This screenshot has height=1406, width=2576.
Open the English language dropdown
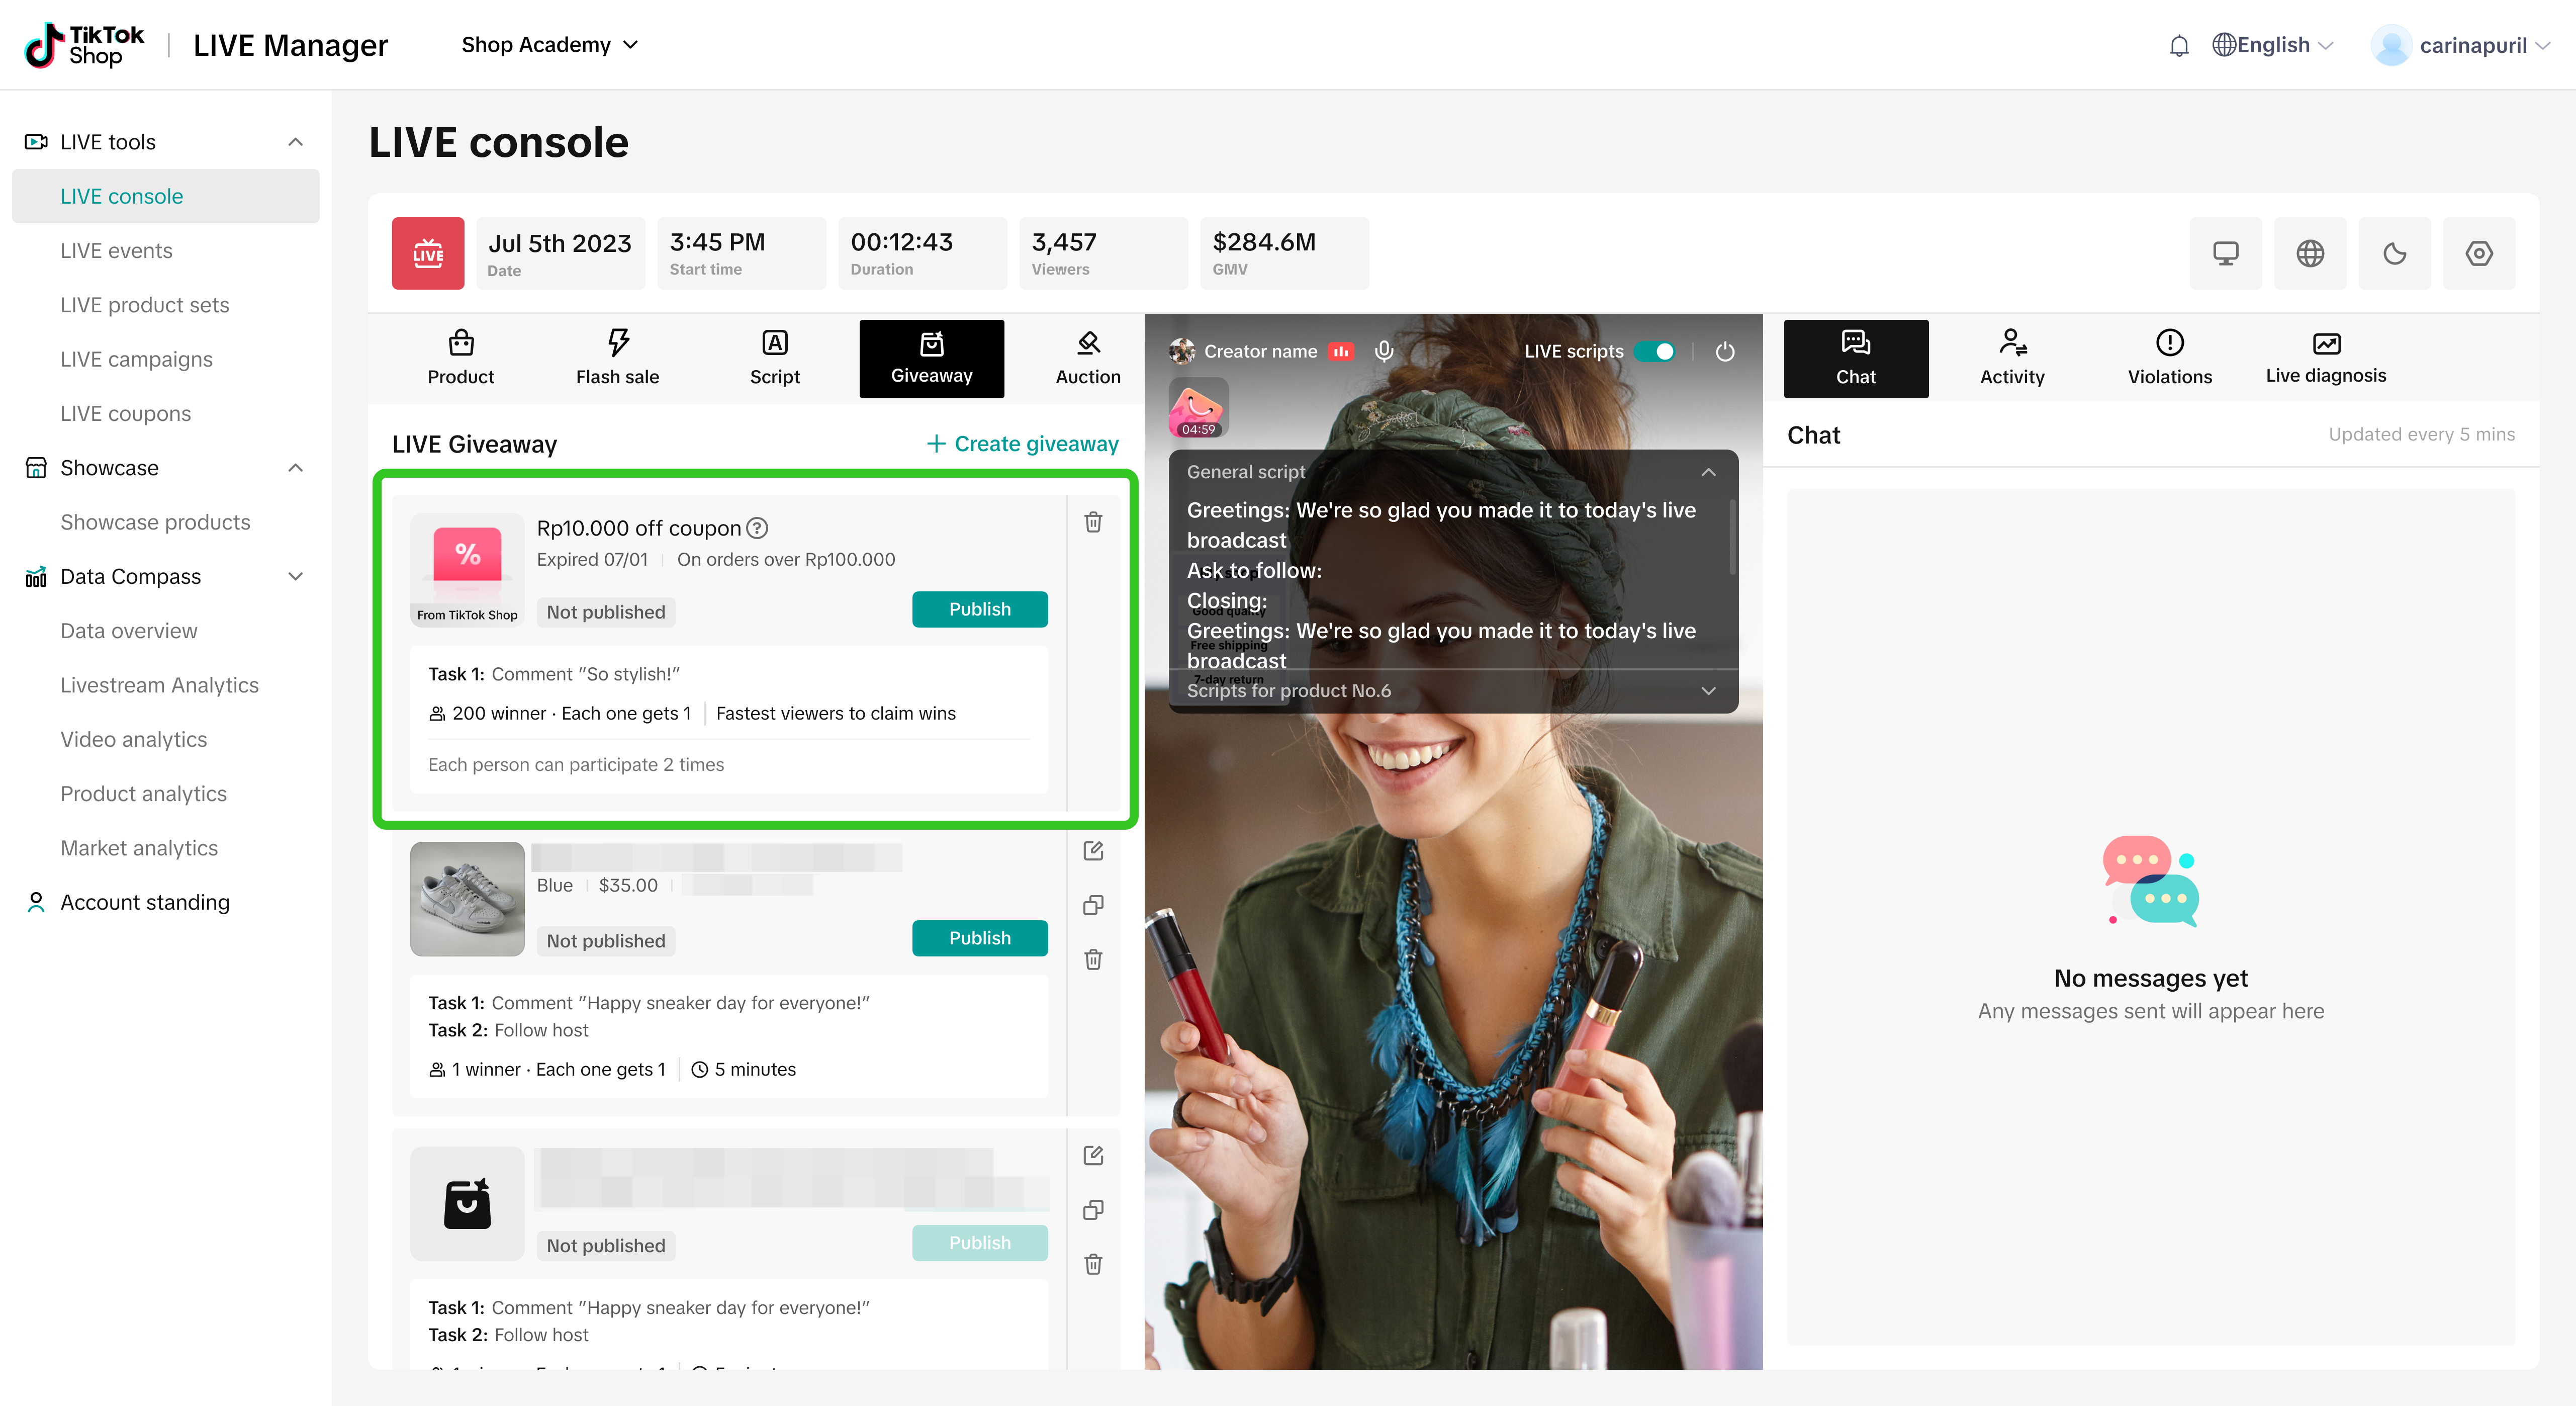[2273, 45]
